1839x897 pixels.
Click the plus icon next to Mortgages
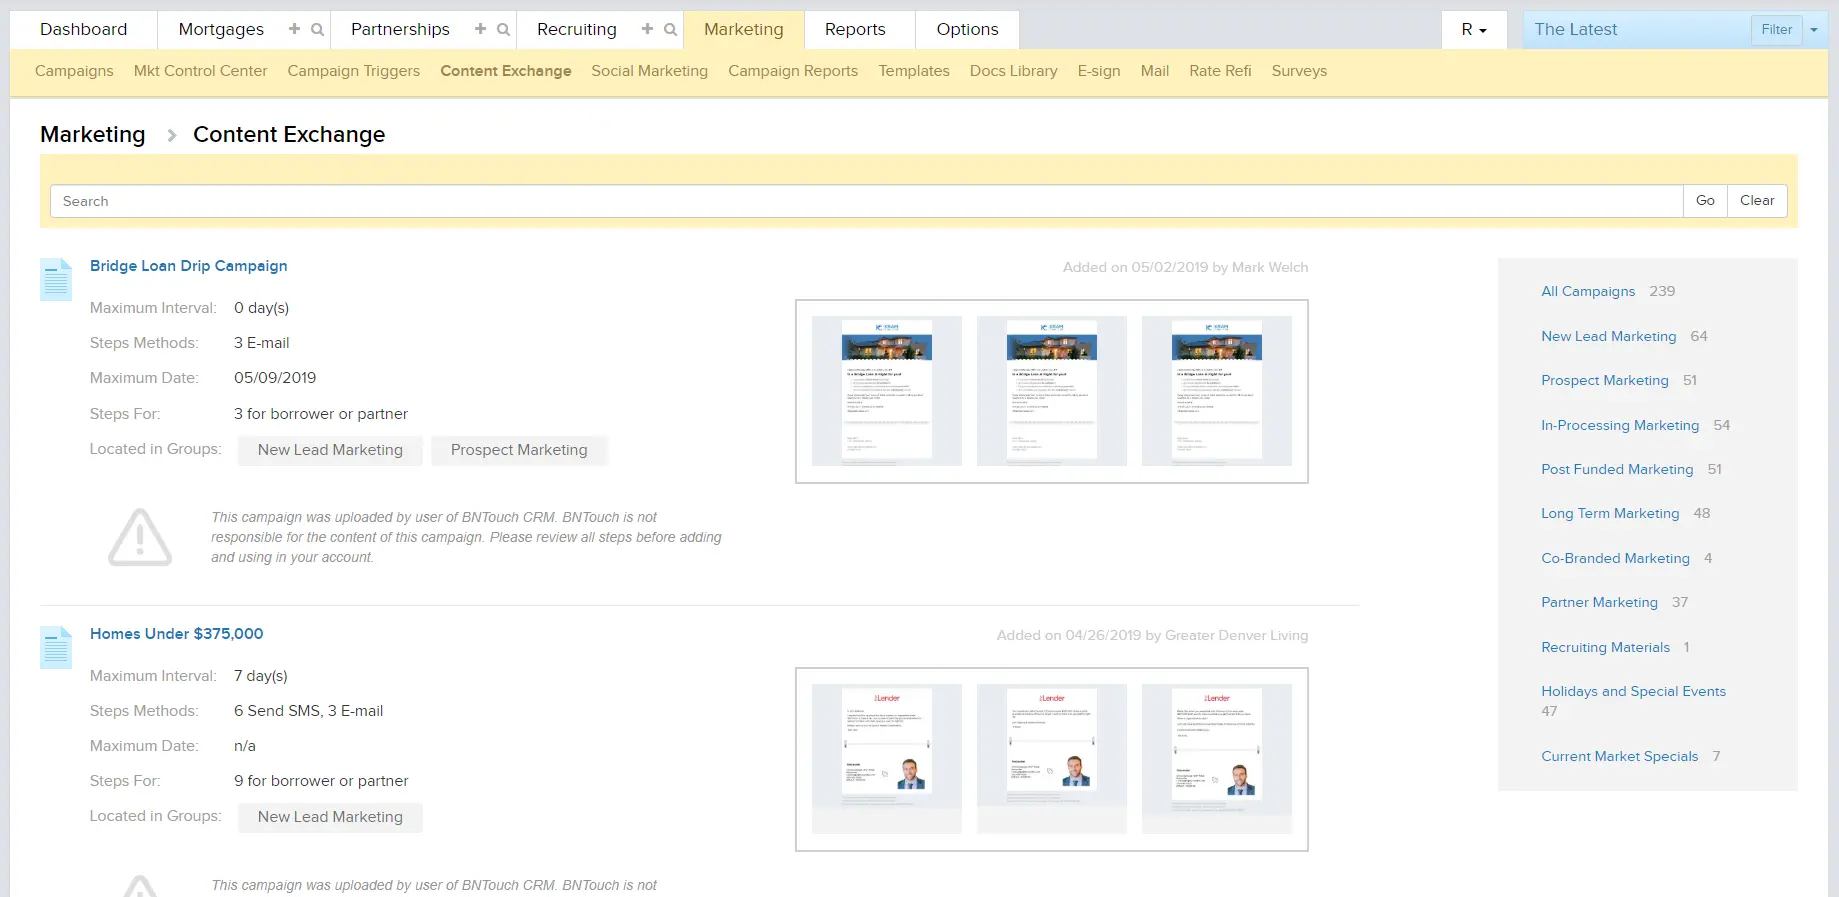[x=294, y=30]
